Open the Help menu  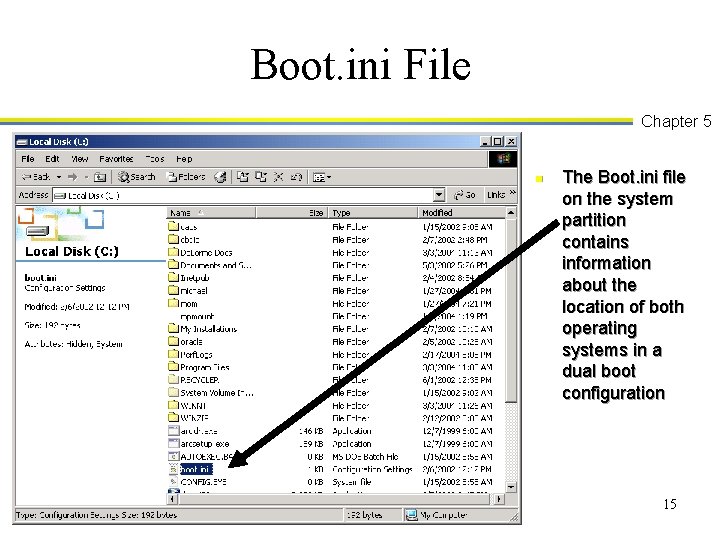click(x=184, y=159)
